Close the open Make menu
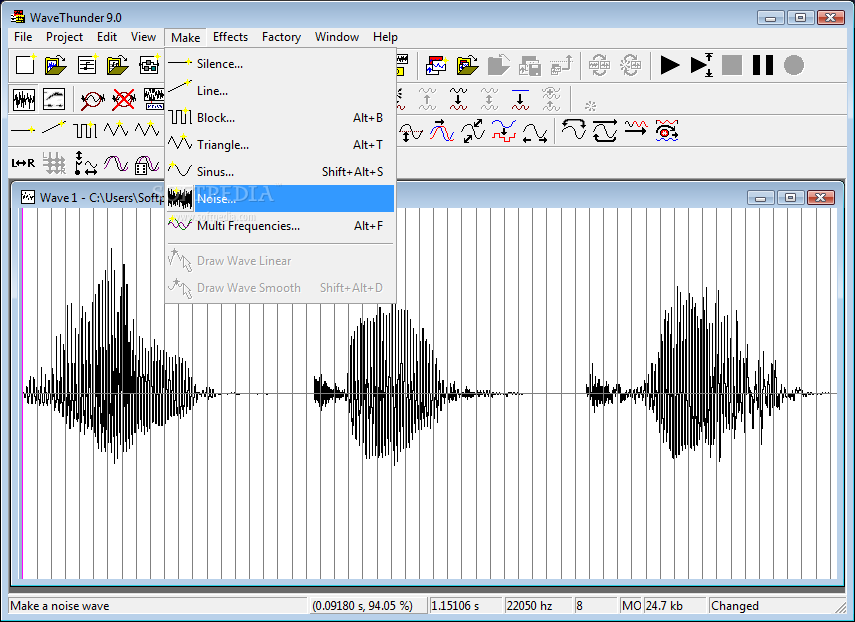The width and height of the screenshot is (855, 622). pyautogui.click(x=185, y=38)
